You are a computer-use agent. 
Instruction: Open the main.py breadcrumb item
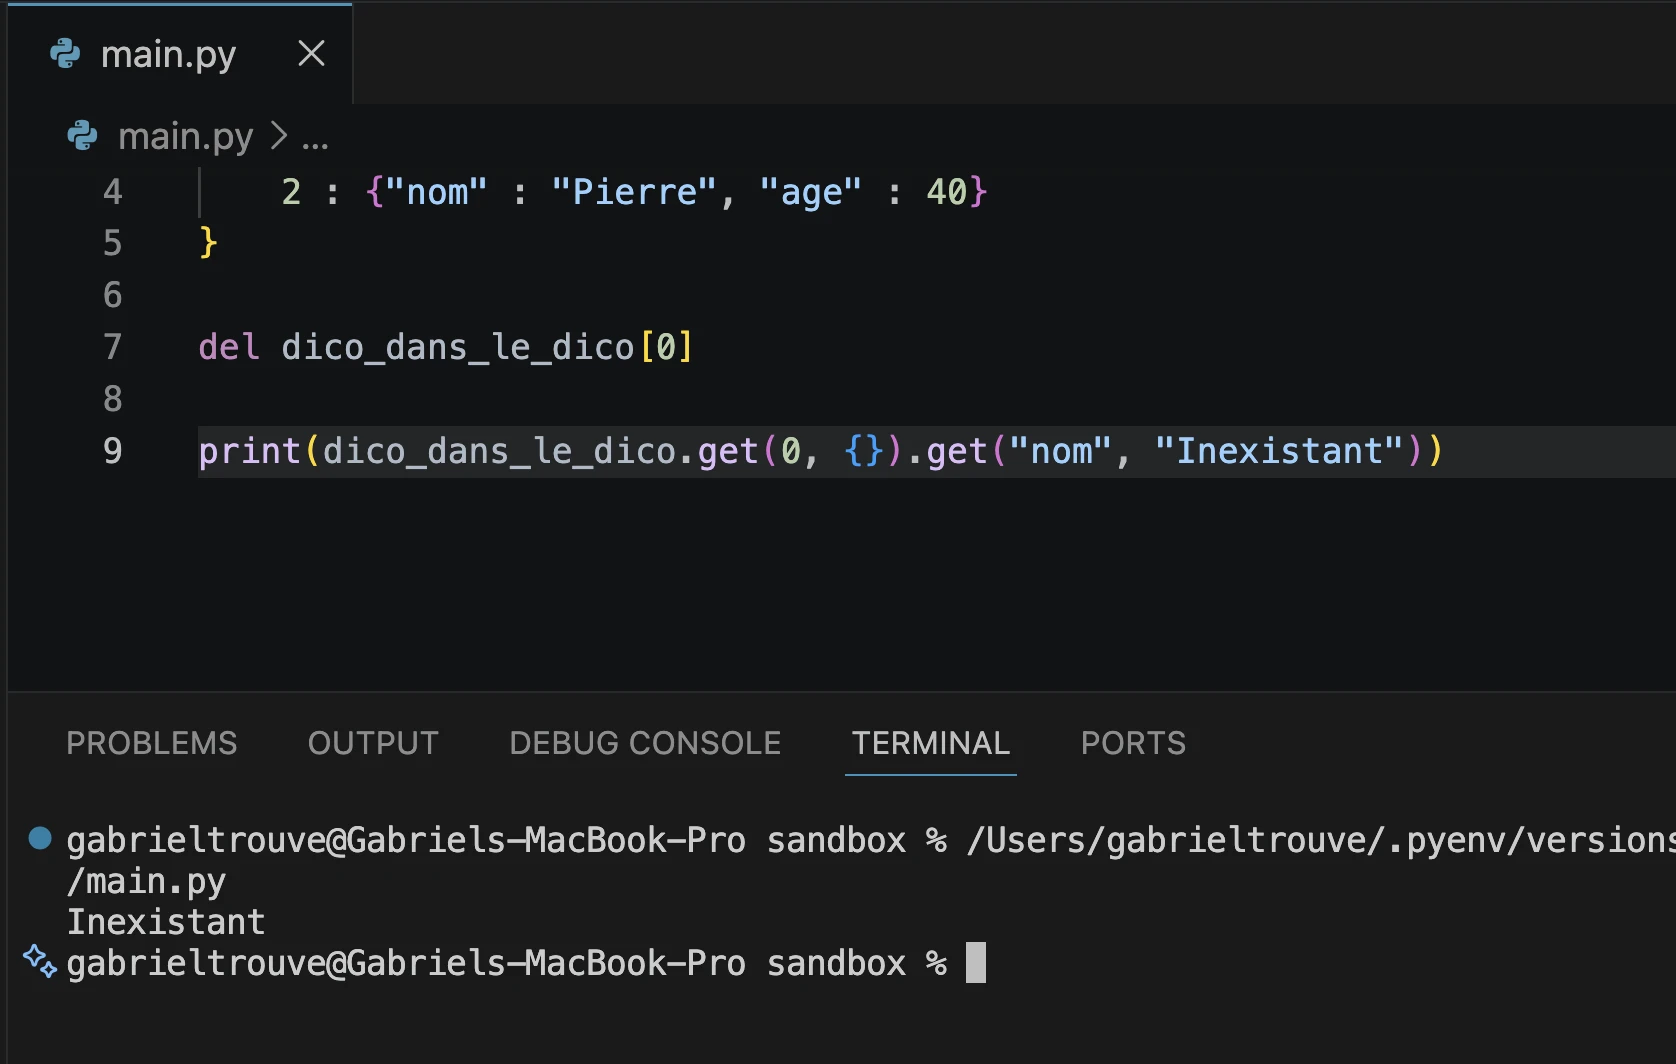point(185,136)
